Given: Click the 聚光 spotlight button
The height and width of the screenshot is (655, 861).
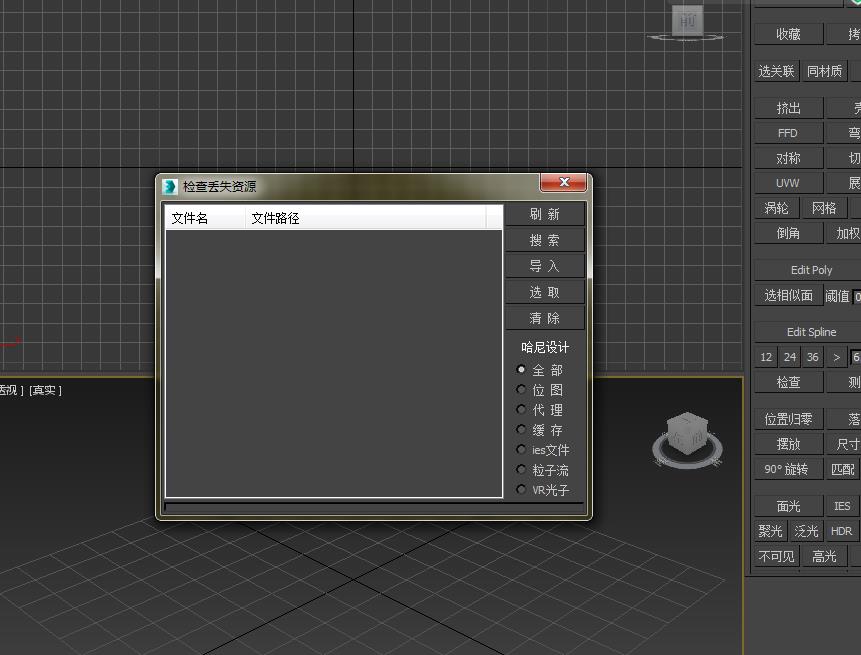Looking at the screenshot, I should tap(770, 531).
